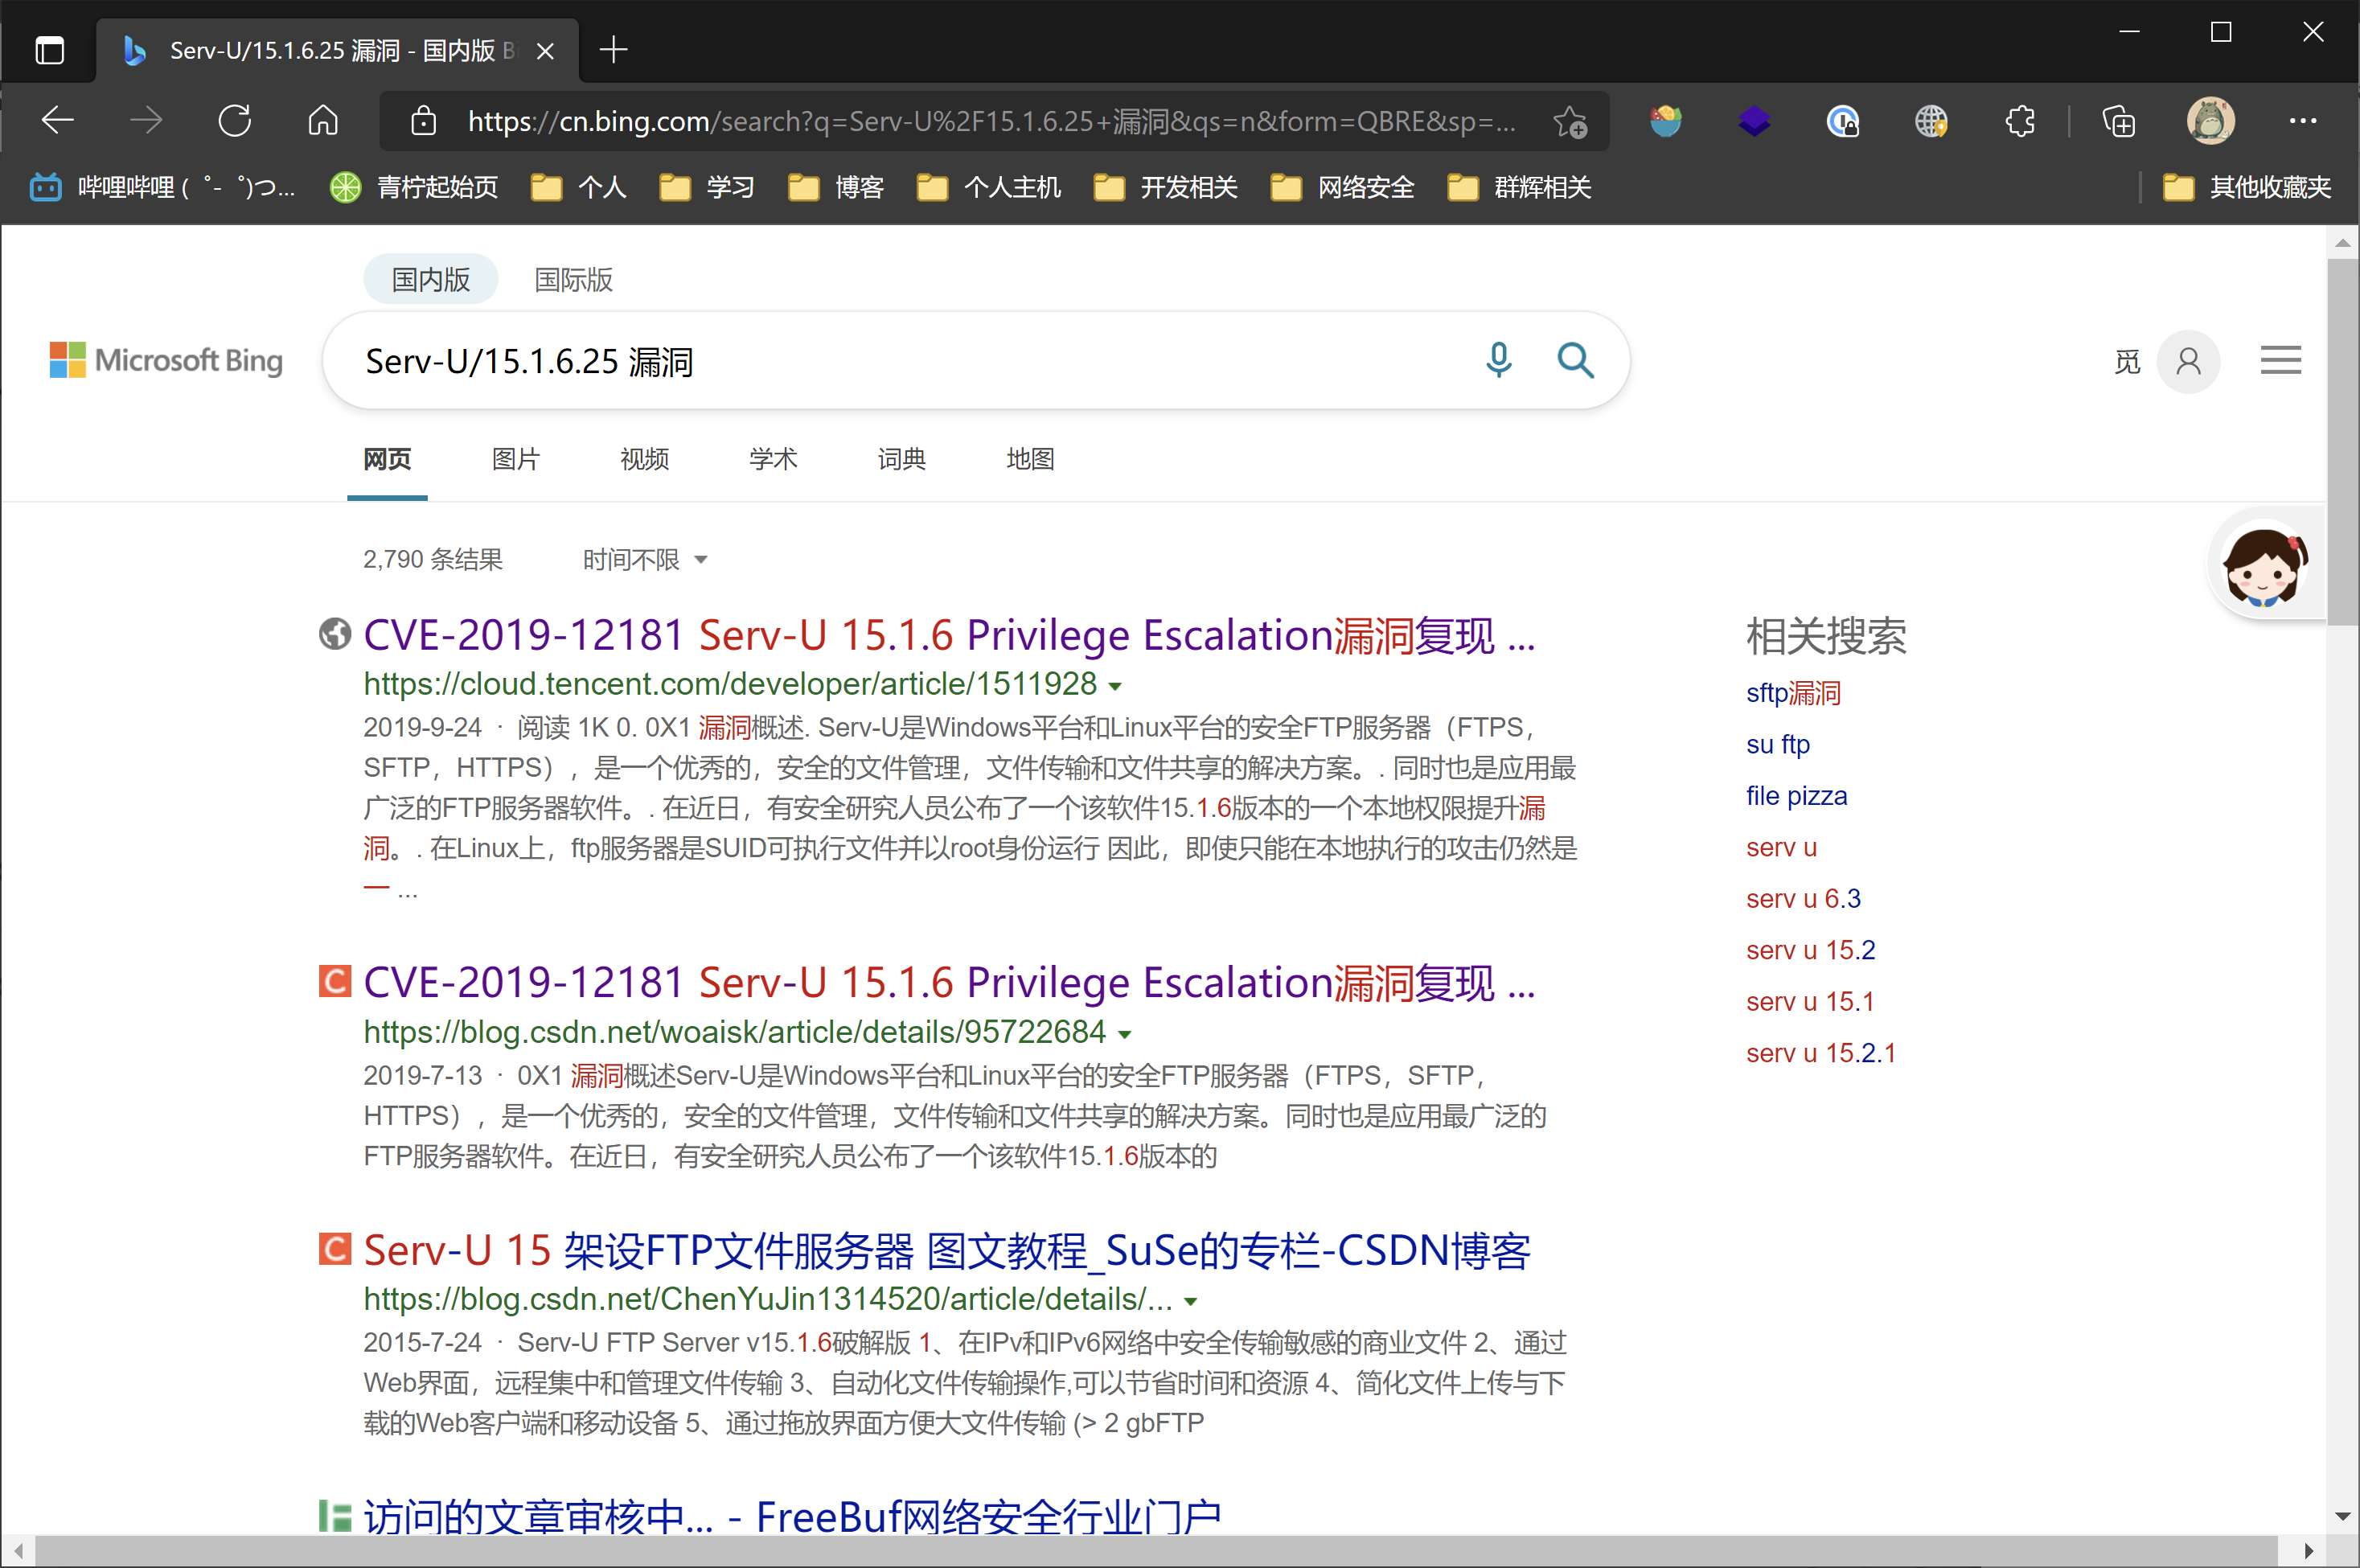Add page to favorites star icon
The width and height of the screenshot is (2360, 1568).
(1570, 122)
